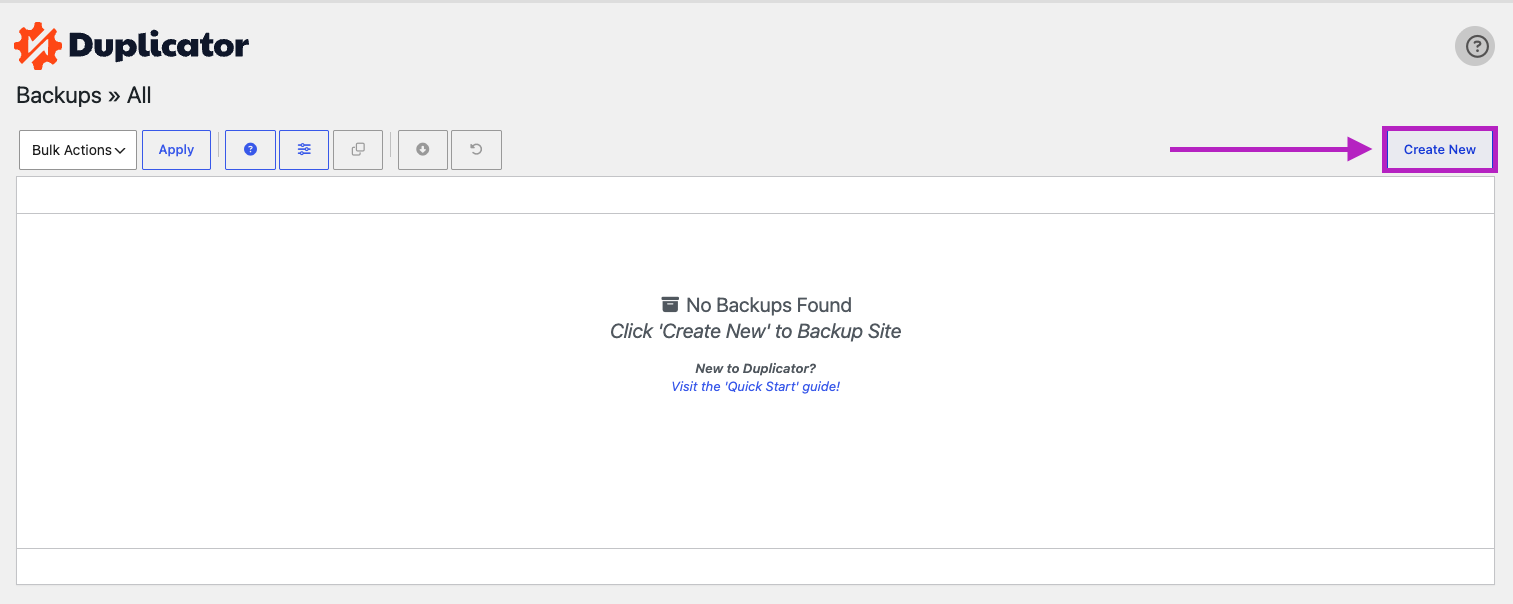Image resolution: width=1513 pixels, height=604 pixels.
Task: Open help via the gray circled question mark
Action: [1475, 46]
